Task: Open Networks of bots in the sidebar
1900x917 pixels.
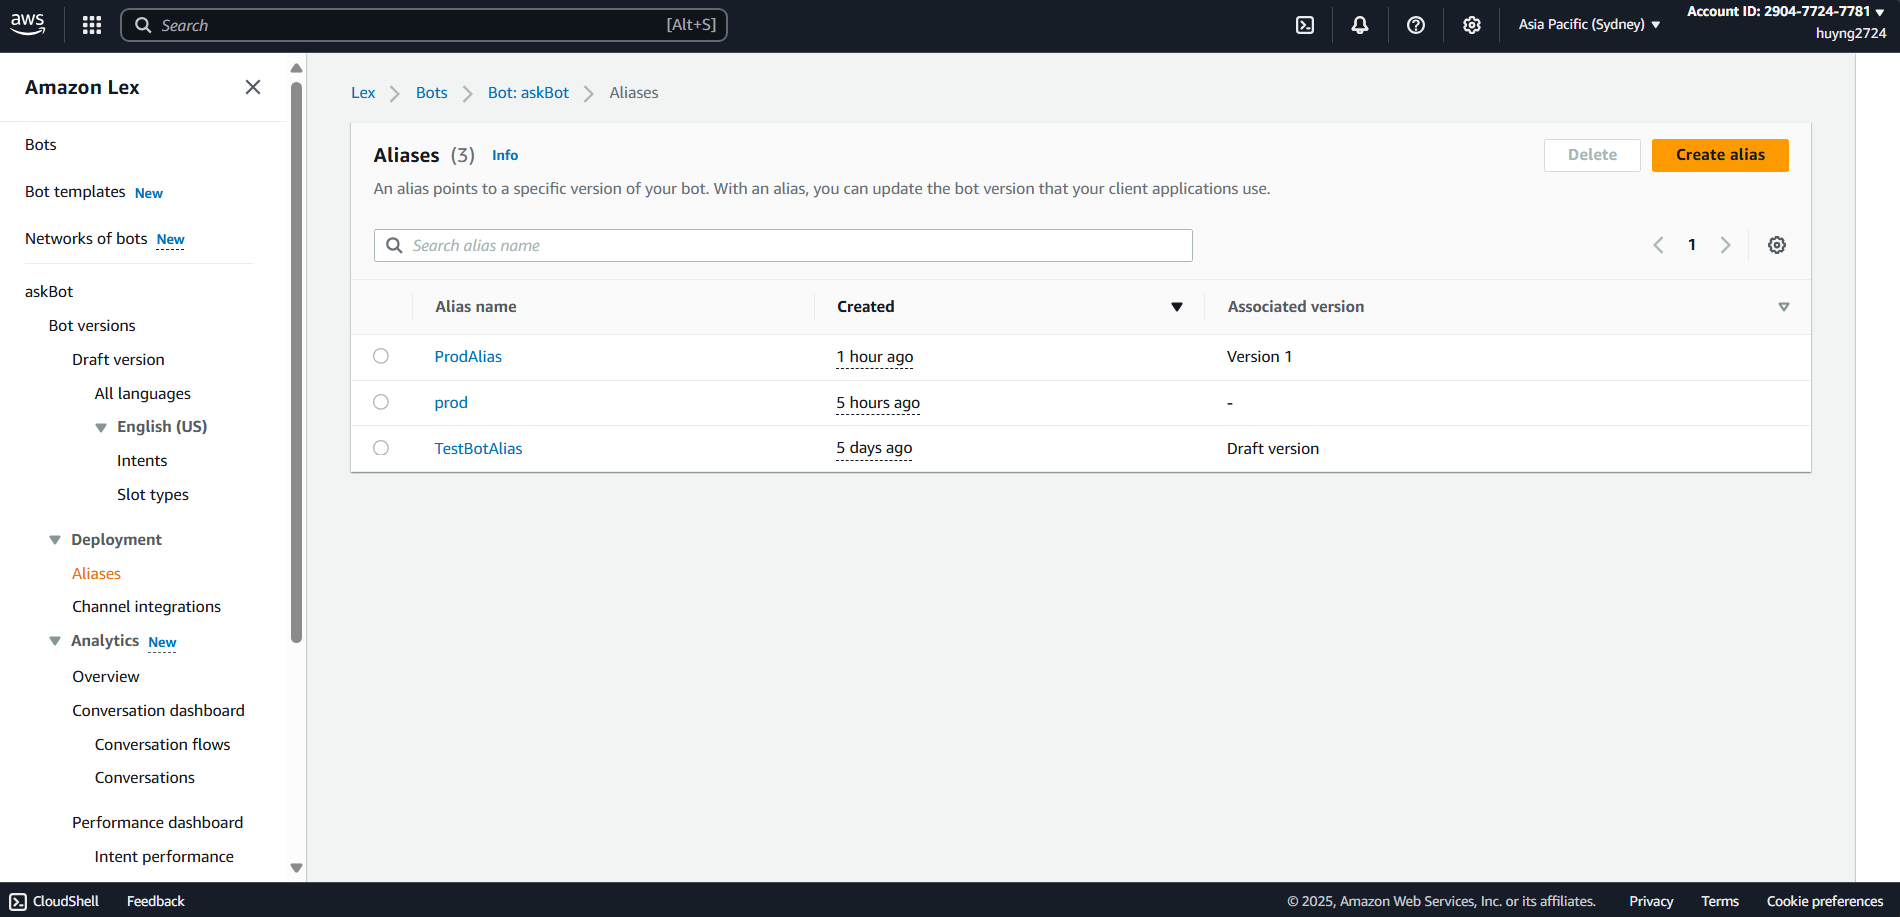Action: pos(86,239)
